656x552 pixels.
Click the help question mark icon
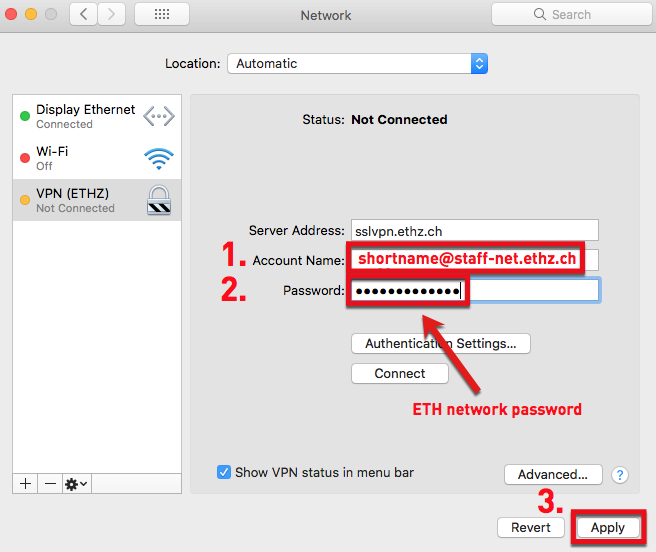click(x=620, y=475)
